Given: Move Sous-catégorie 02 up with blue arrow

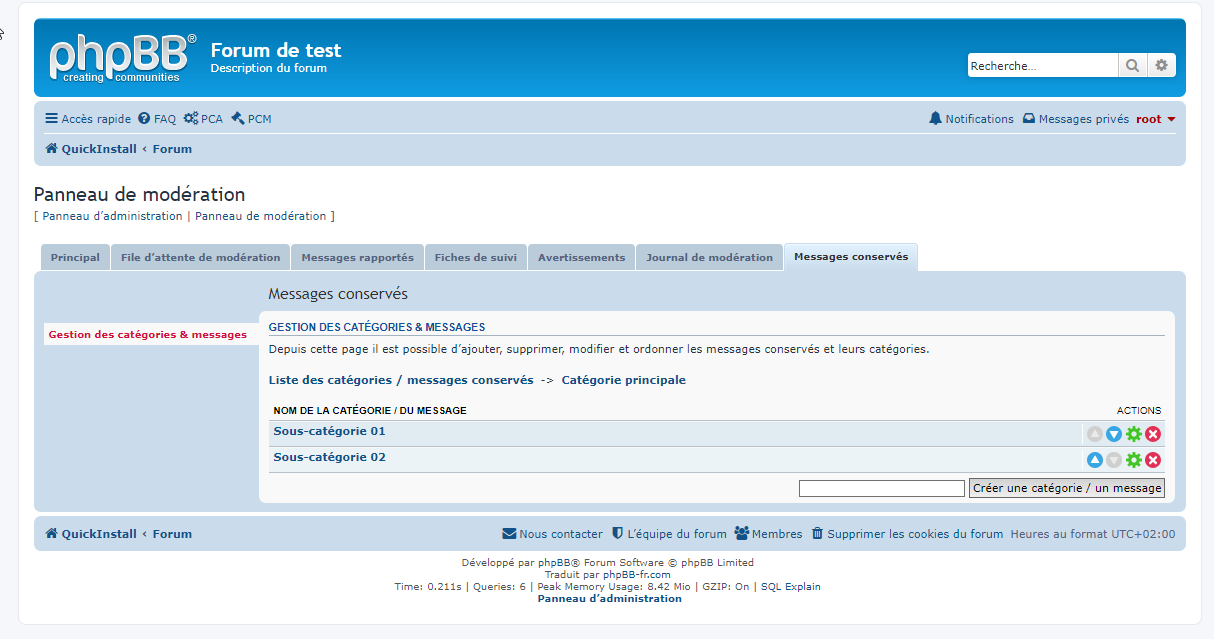Looking at the screenshot, I should coord(1095,460).
